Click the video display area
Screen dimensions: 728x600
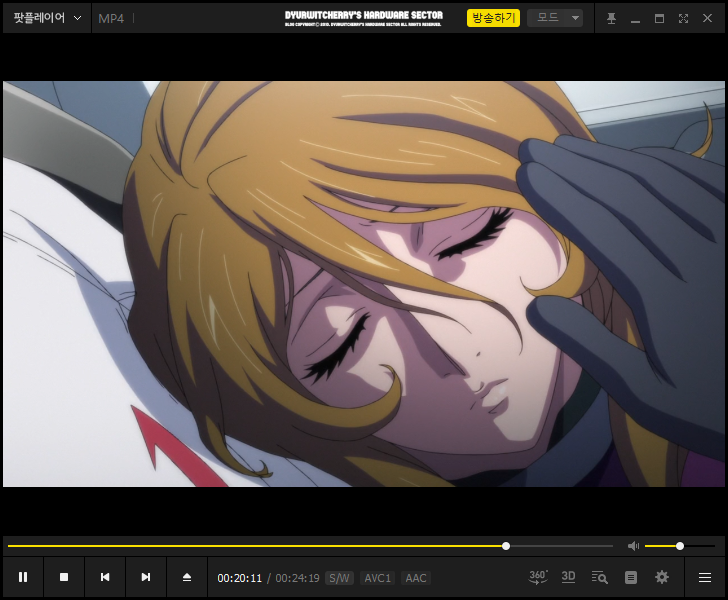point(364,284)
